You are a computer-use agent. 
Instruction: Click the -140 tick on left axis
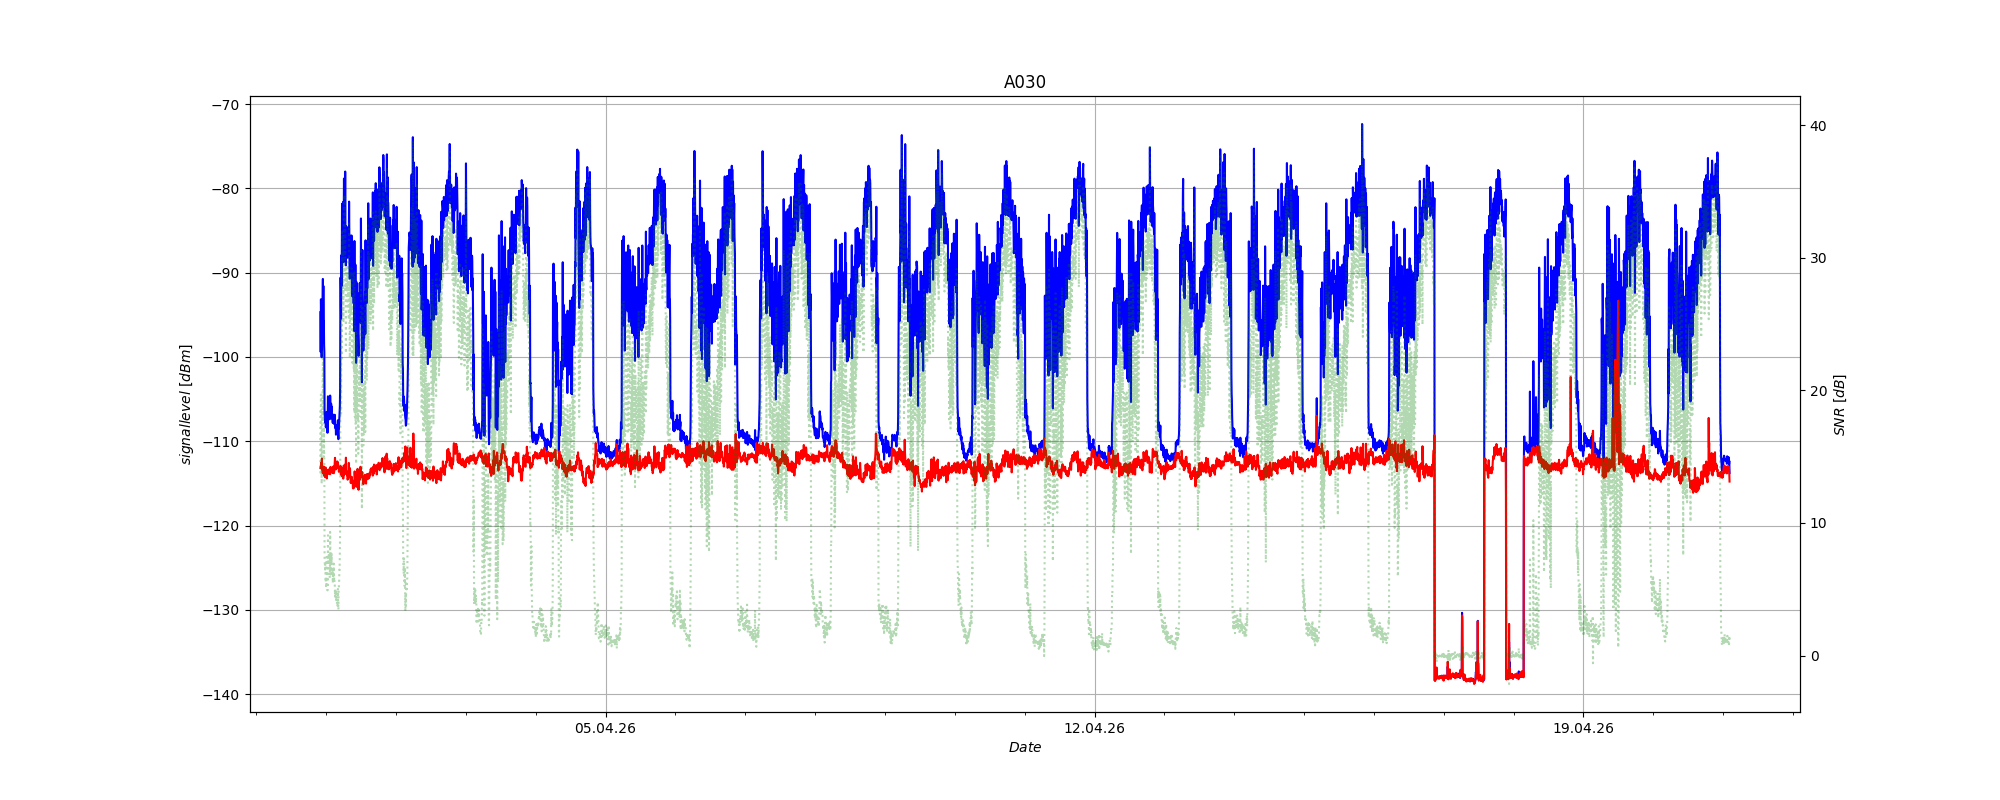[222, 695]
